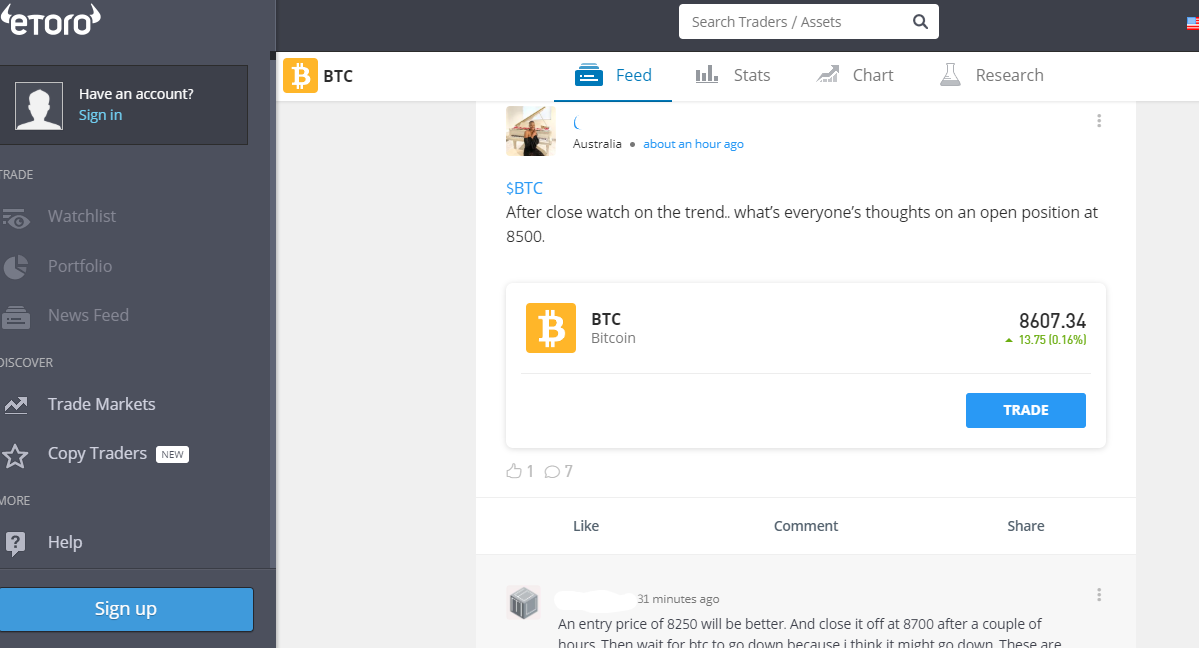Click the orange Bitcoin icon in header
The image size is (1199, 648).
[x=300, y=76]
